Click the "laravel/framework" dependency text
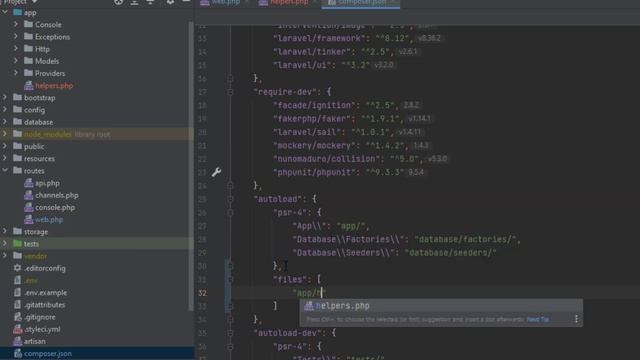 point(320,38)
